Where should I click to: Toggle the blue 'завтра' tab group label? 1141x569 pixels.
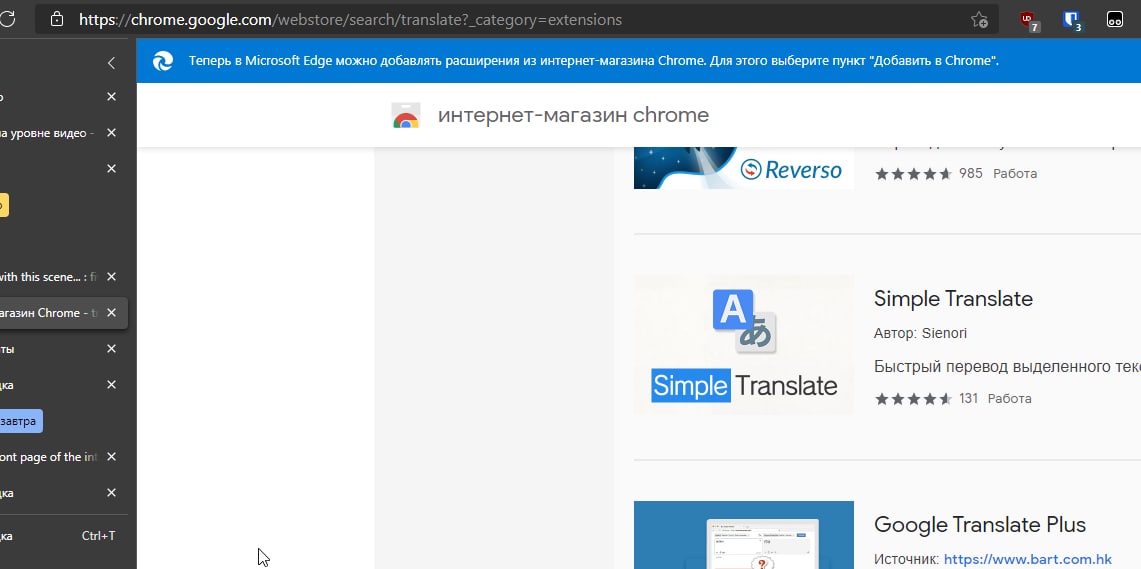pos(21,421)
